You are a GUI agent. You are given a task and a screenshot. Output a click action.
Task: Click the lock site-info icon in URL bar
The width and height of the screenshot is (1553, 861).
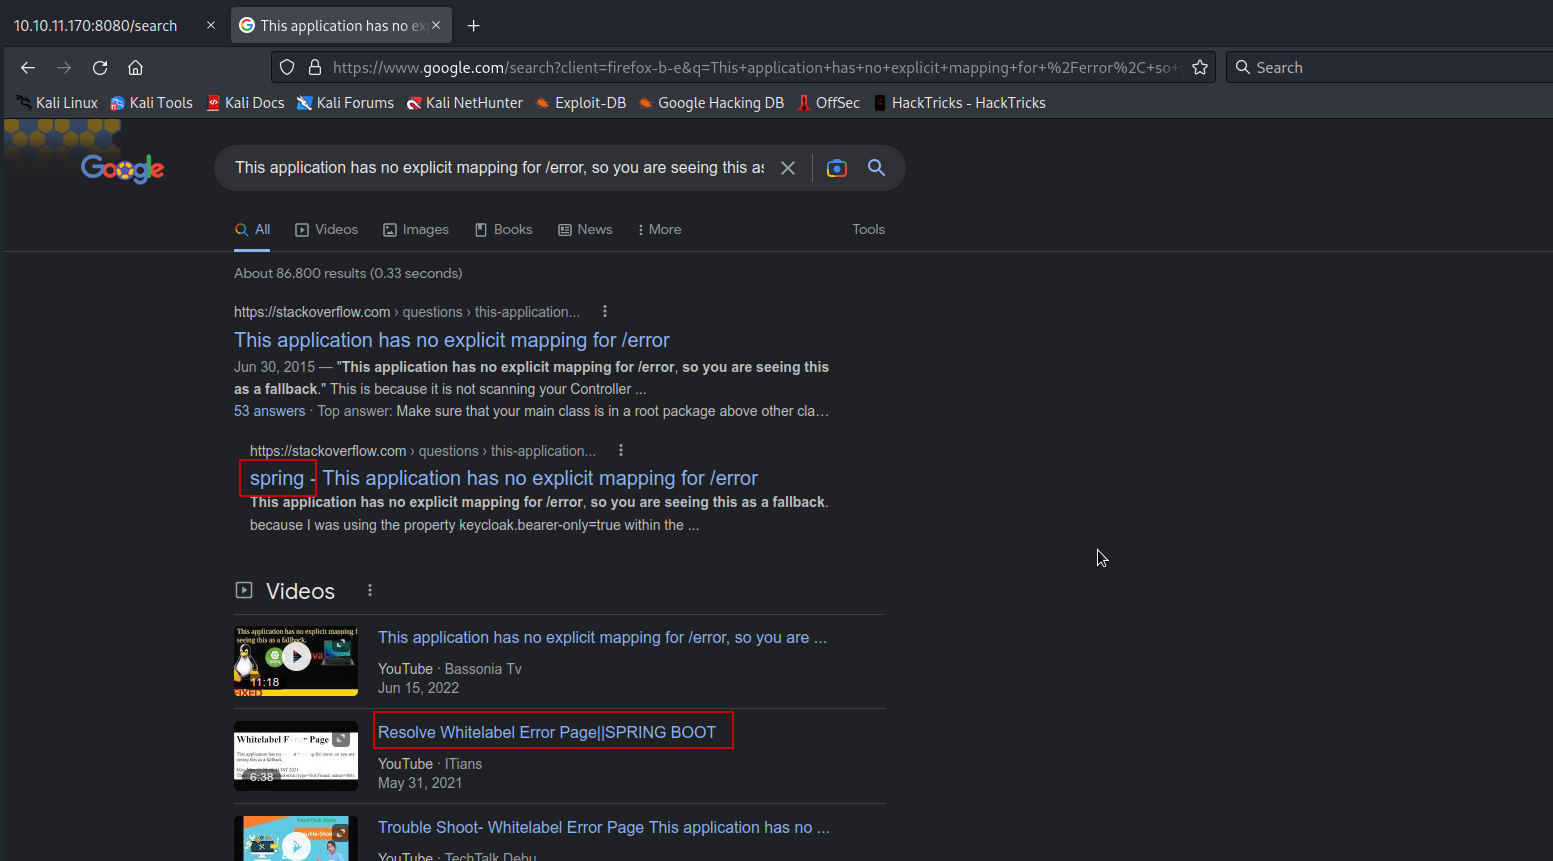click(x=314, y=67)
